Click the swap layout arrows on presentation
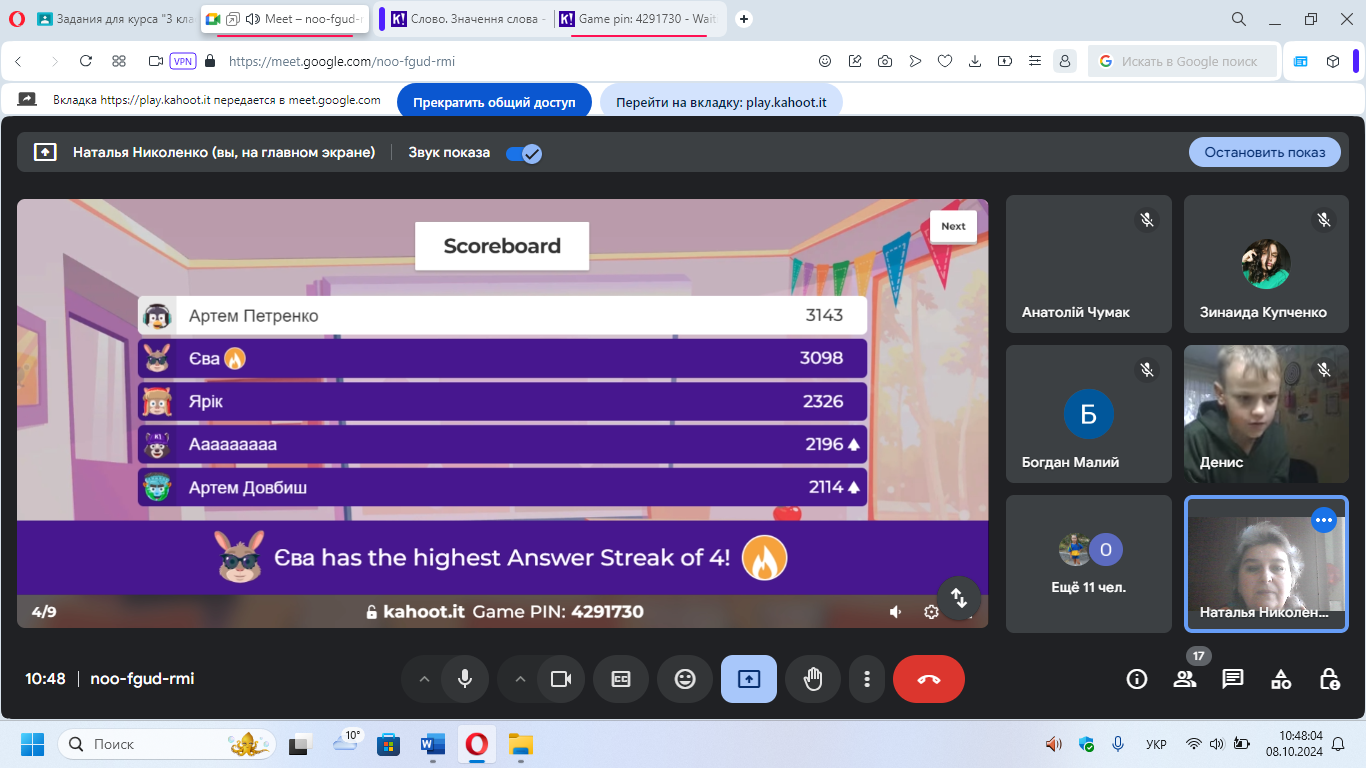Viewport: 1366px width, 768px height. click(959, 598)
